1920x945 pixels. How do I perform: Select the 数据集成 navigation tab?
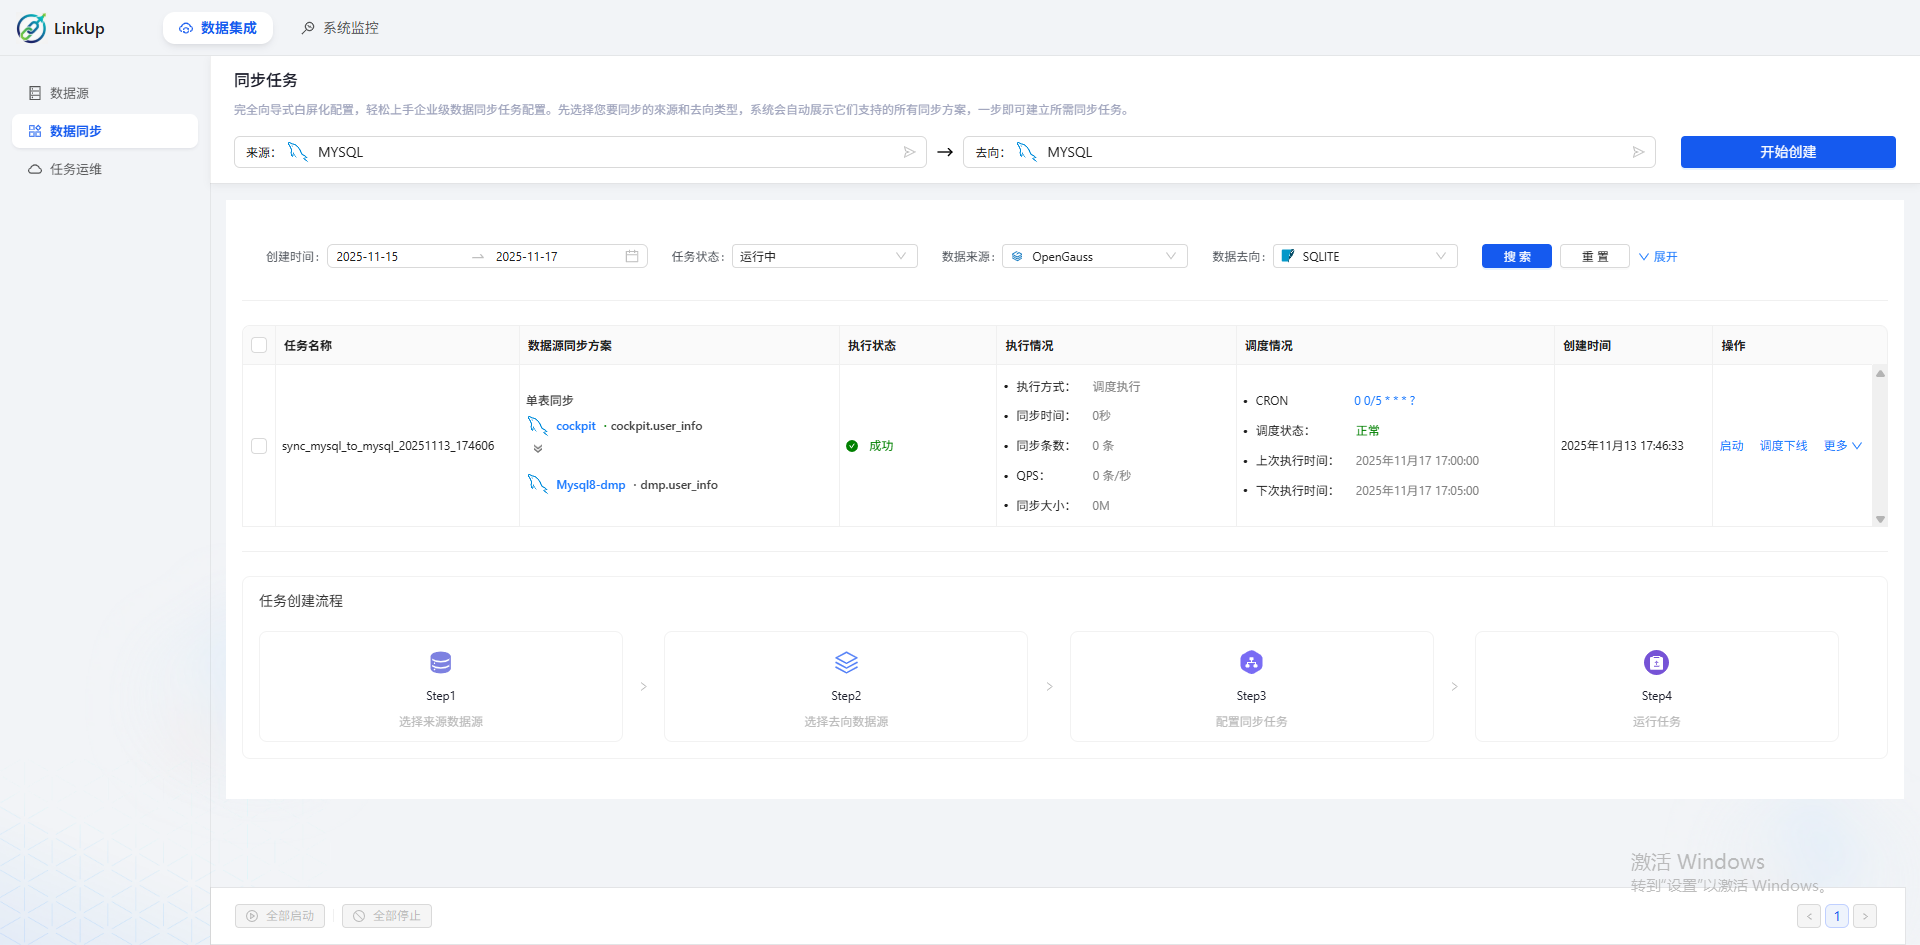pos(218,28)
